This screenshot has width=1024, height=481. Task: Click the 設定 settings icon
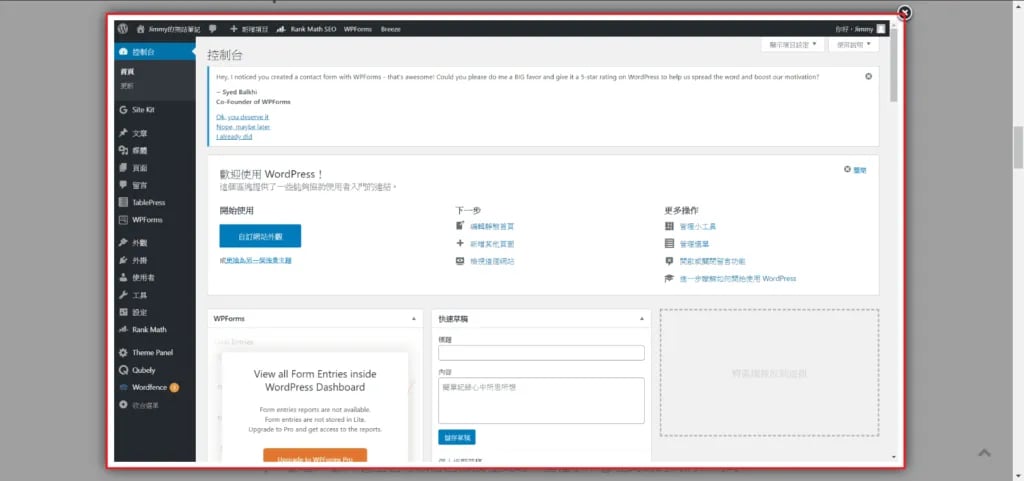click(123, 312)
